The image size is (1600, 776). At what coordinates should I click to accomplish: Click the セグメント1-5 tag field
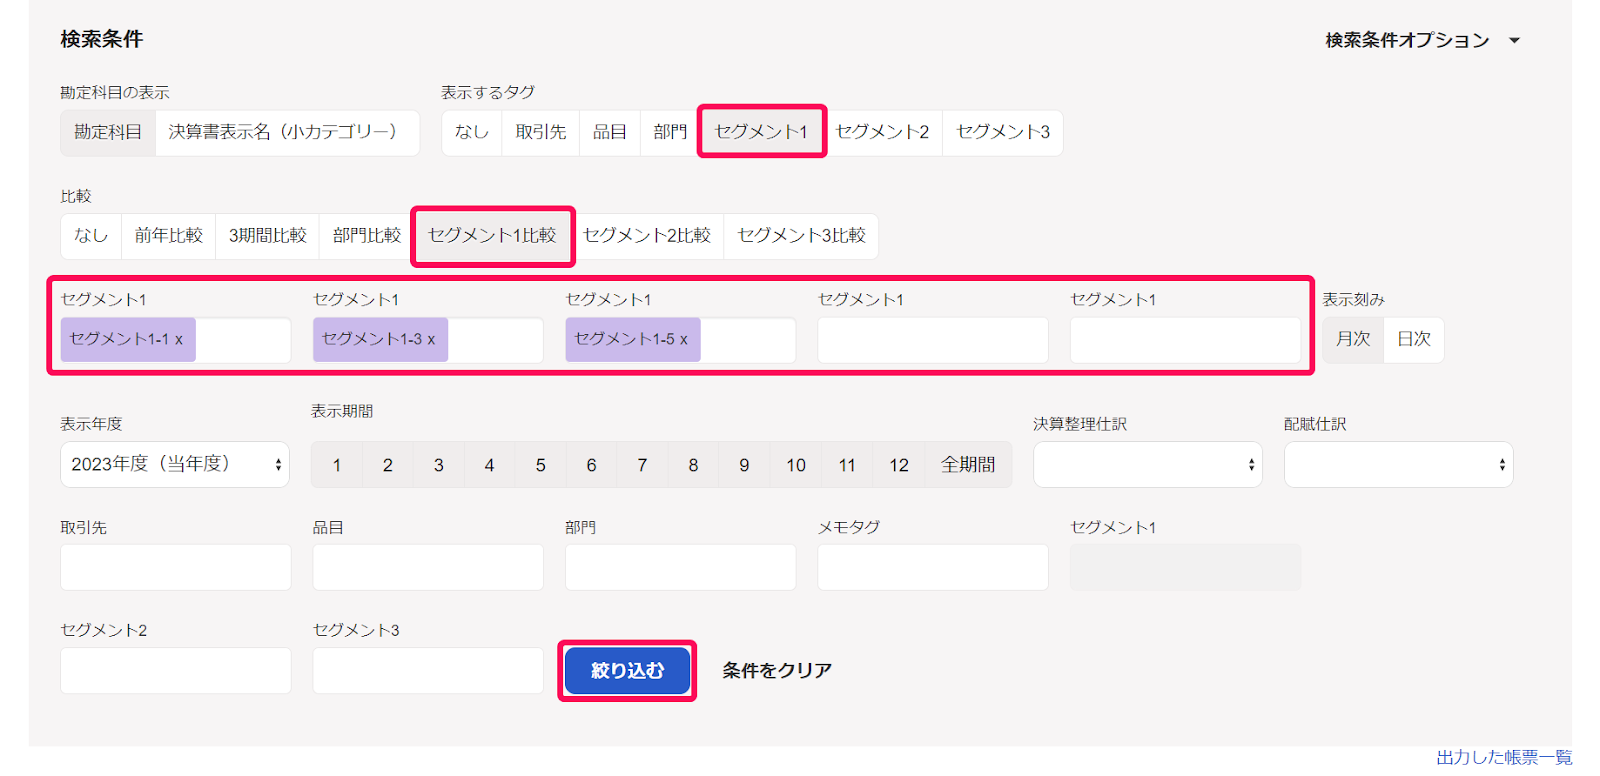[681, 340]
